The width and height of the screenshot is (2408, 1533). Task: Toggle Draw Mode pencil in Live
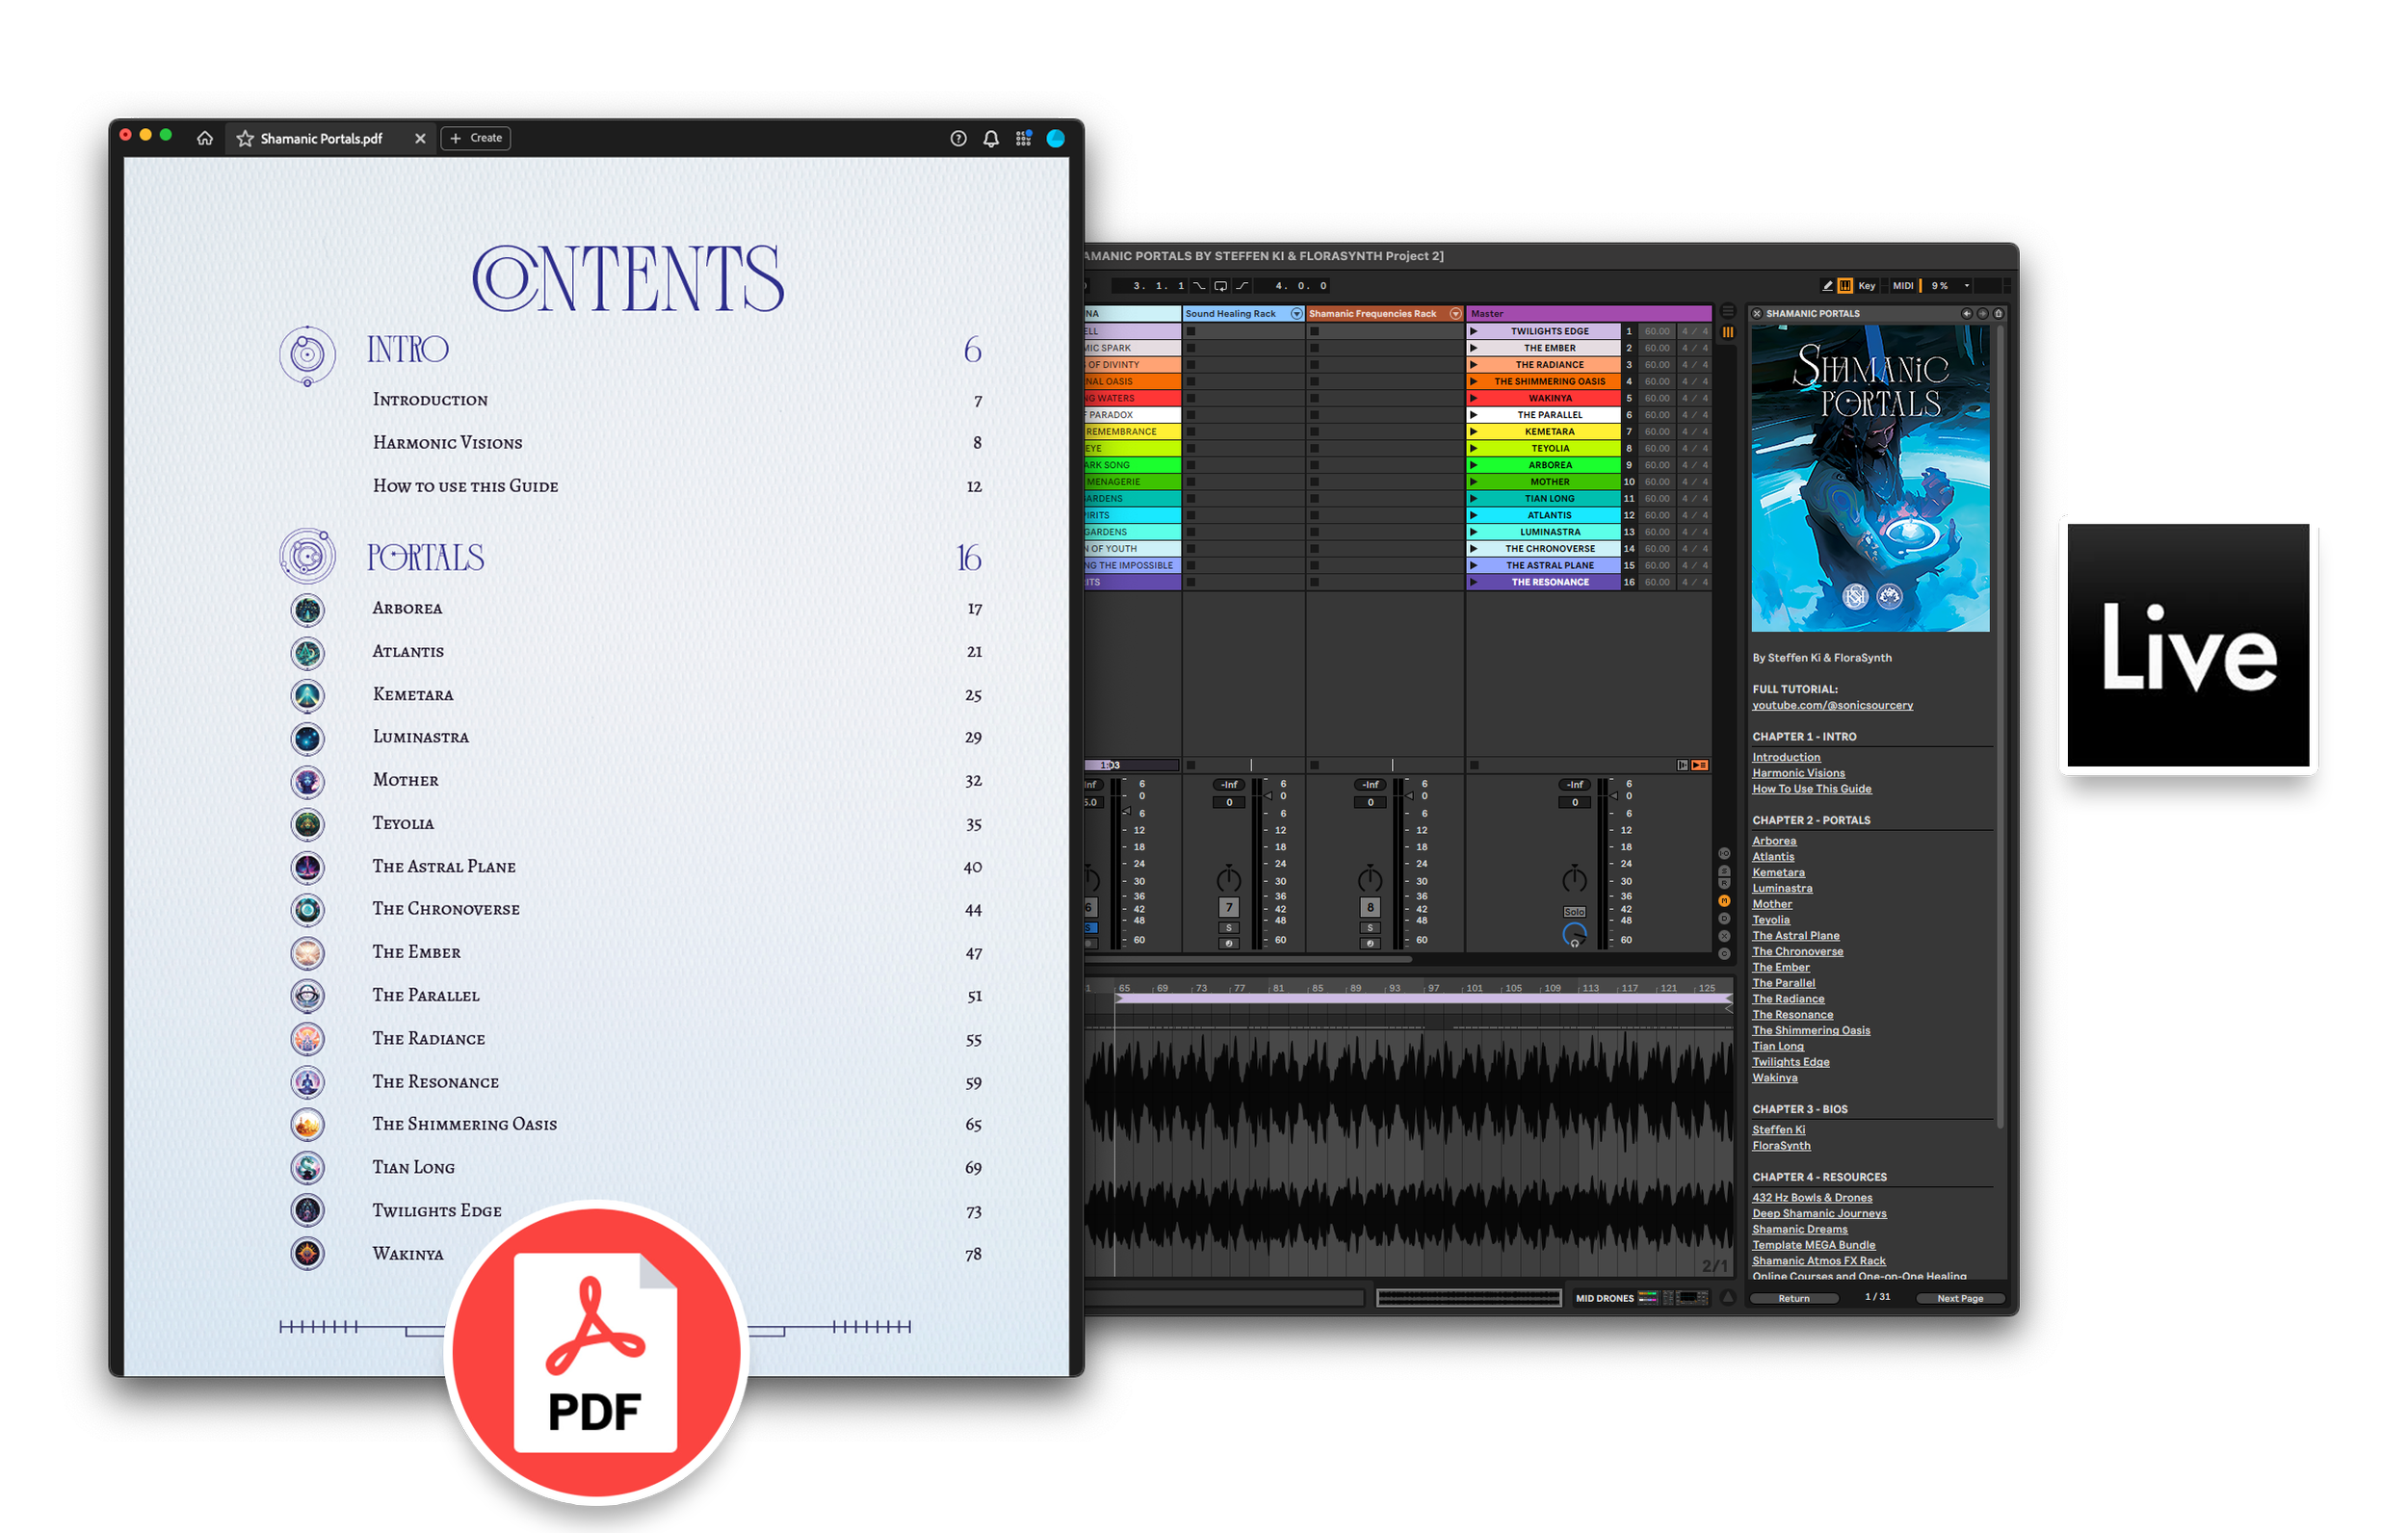click(1827, 286)
